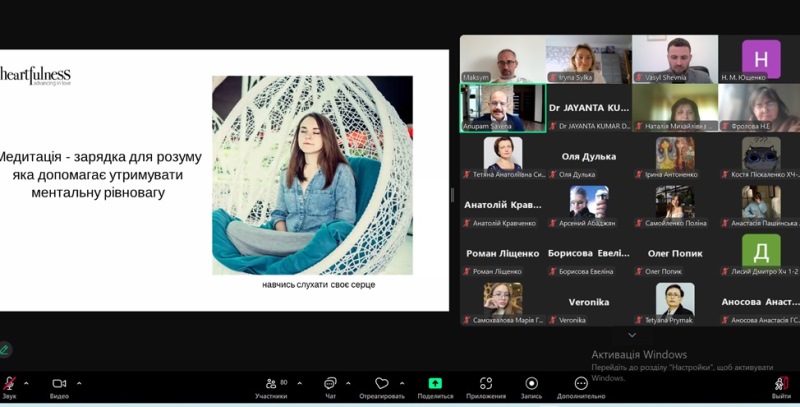Open the Дополнительно more options menu
Viewport: 800px width, 407px height.
(581, 385)
